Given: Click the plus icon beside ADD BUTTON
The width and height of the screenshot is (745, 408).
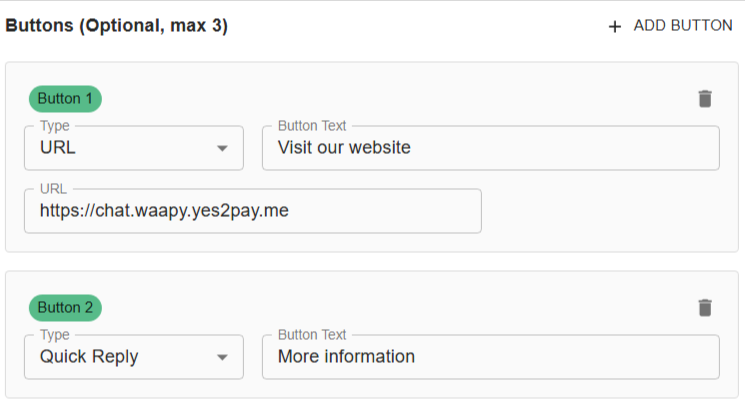Looking at the screenshot, I should pyautogui.click(x=615, y=26).
